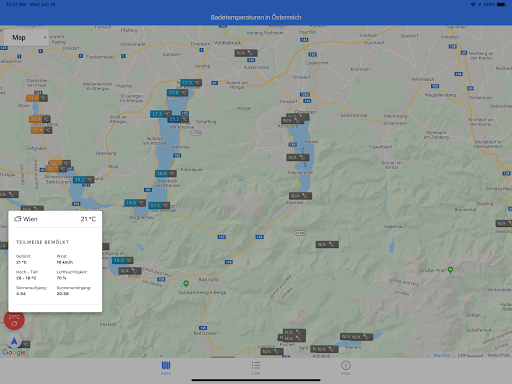Select the 15.2 °C lake marker
The height and width of the screenshot is (384, 512).
coord(178,119)
